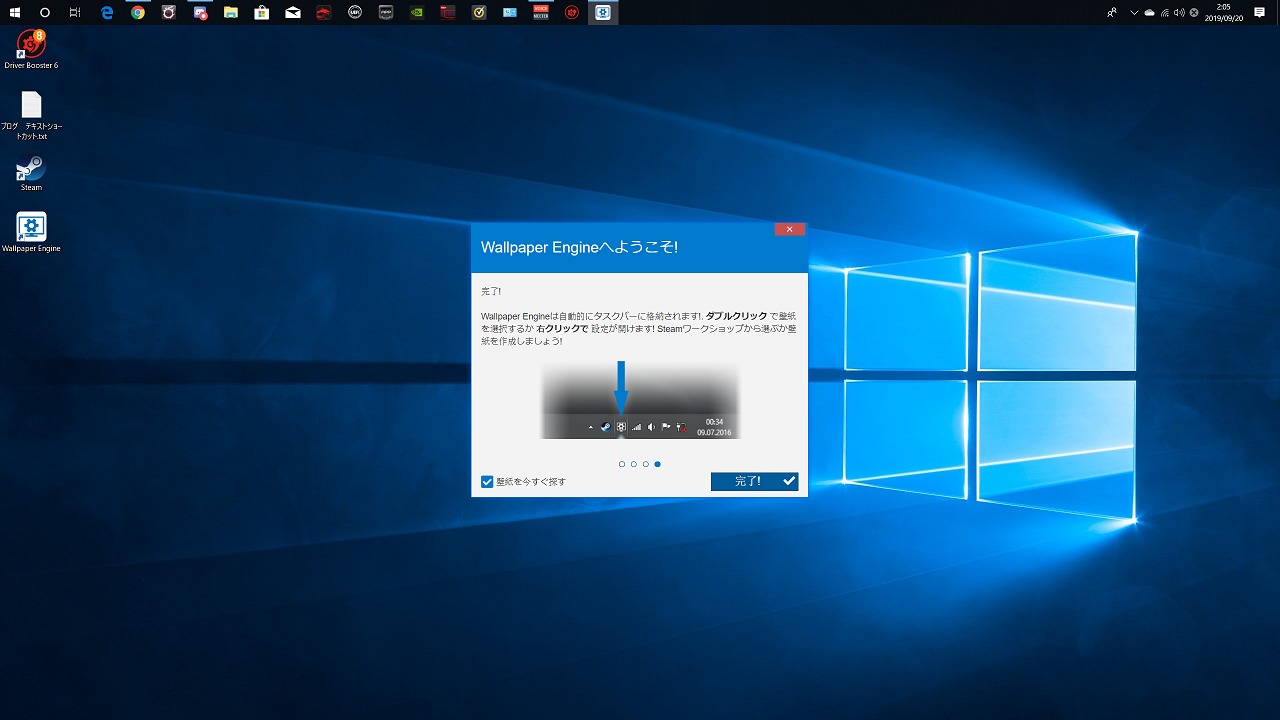Switch to Wallpaper Engine taskbar button

(x=603, y=13)
